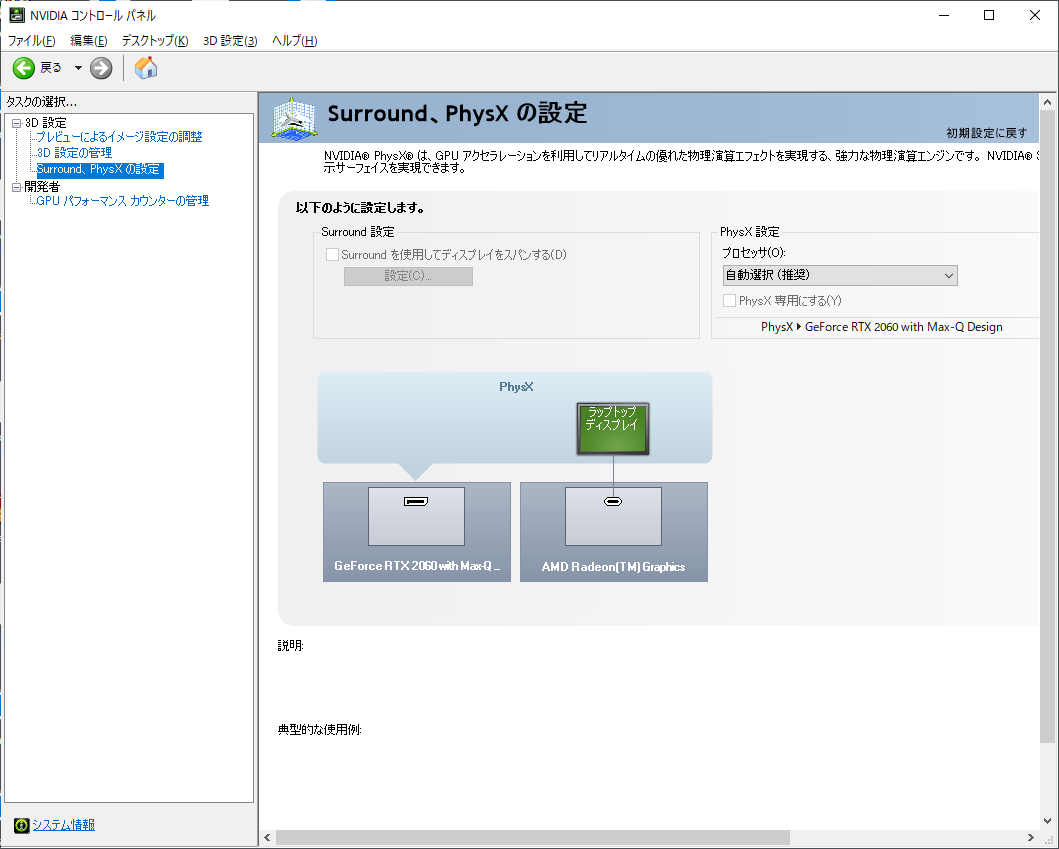Click the horizontal scrollbar right arrow

pyautogui.click(x=1031, y=838)
